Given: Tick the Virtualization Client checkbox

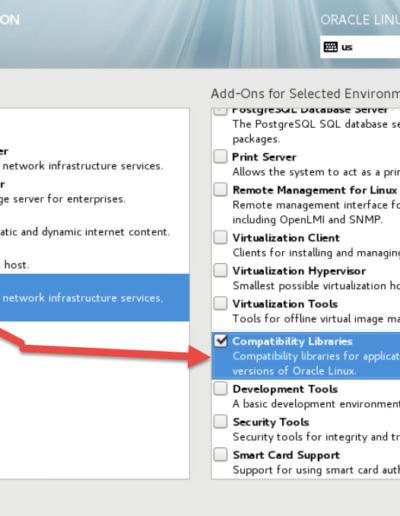Looking at the screenshot, I should tap(220, 237).
